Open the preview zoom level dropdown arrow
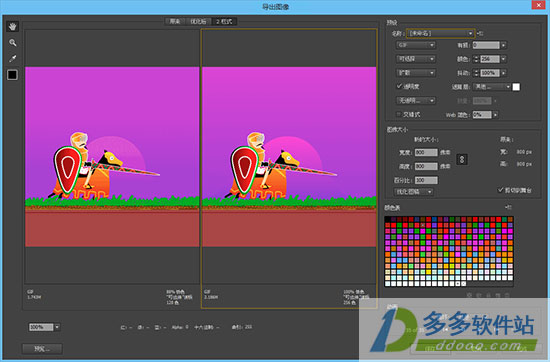 click(58, 327)
